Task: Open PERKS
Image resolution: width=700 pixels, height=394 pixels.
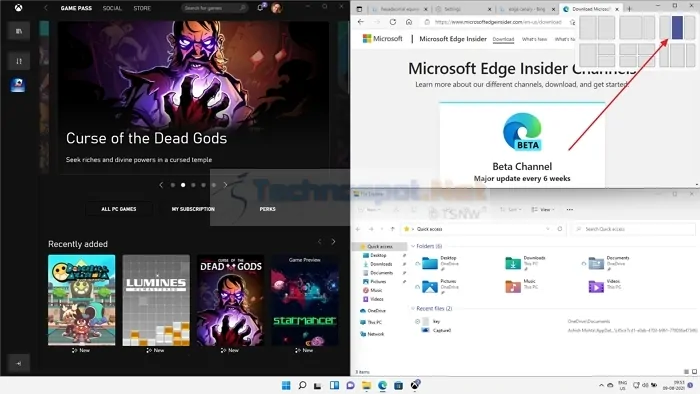Action: [x=268, y=209]
